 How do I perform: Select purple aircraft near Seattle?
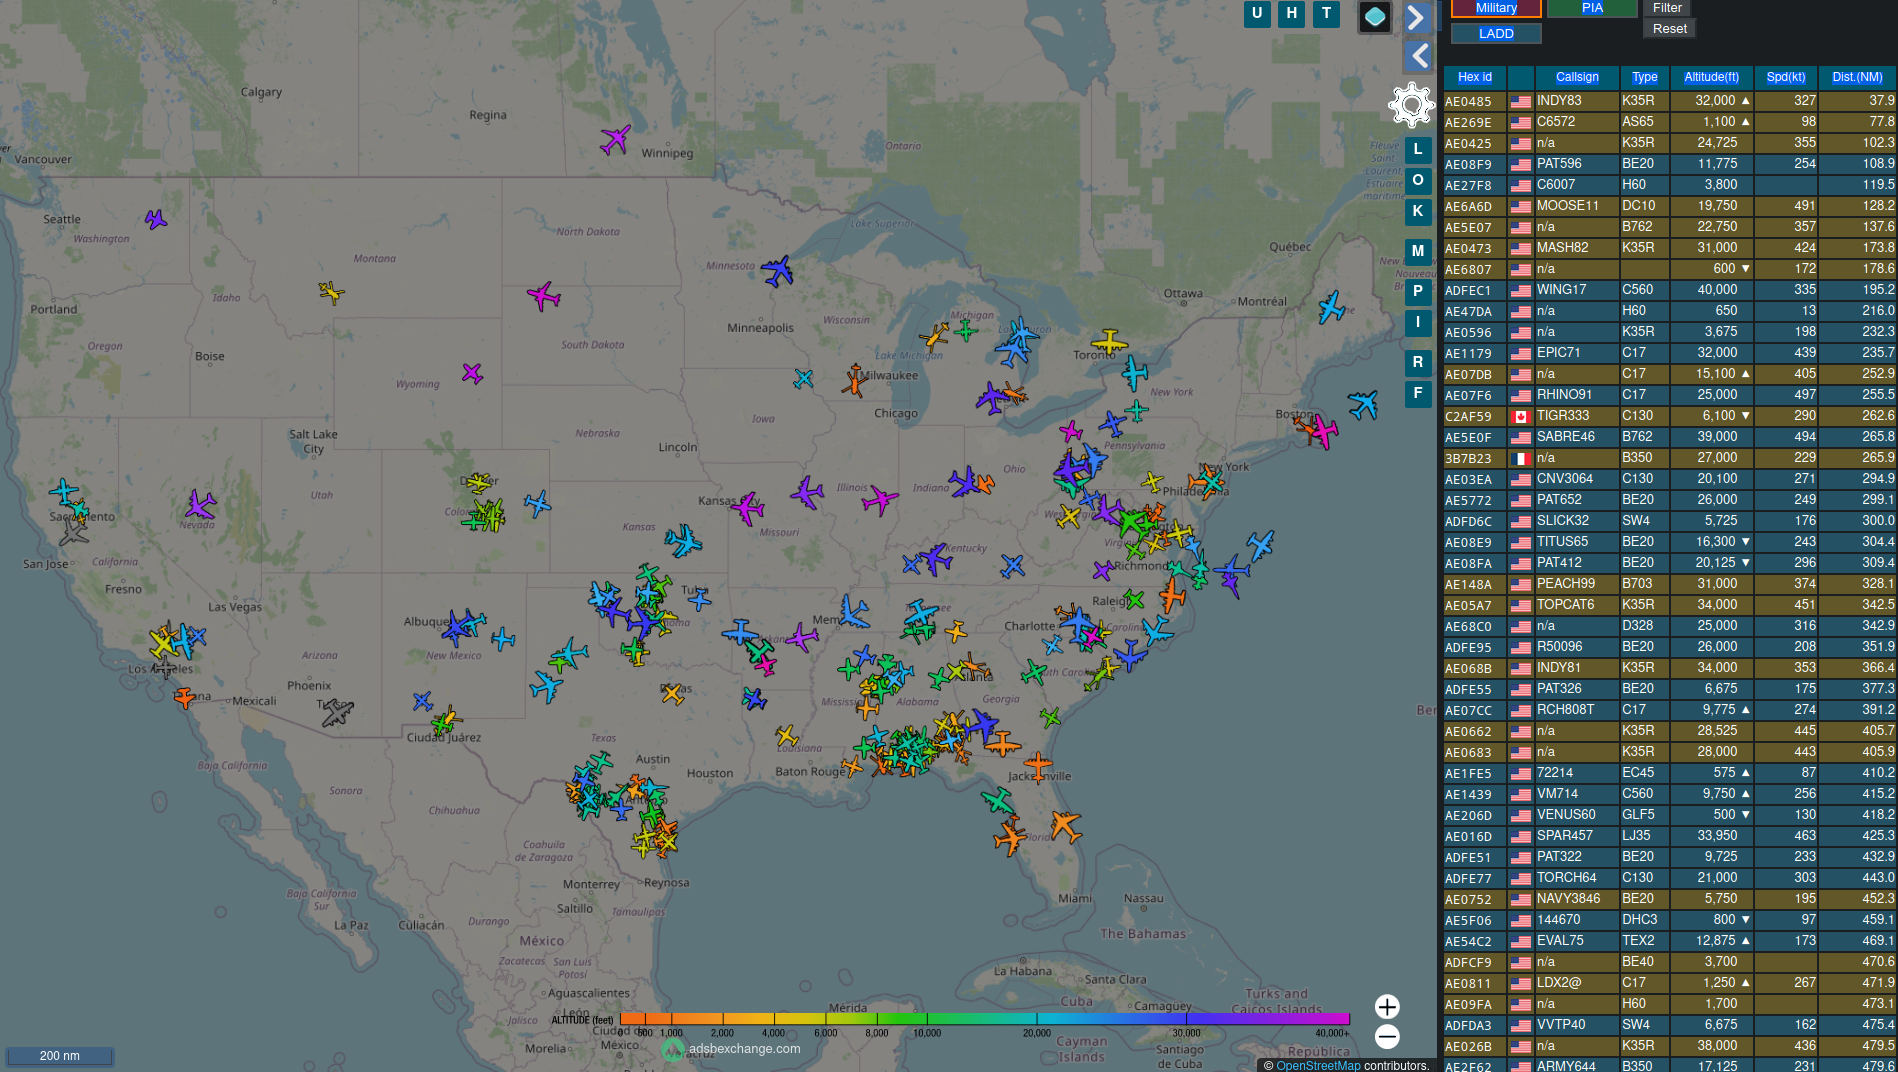tap(156, 219)
